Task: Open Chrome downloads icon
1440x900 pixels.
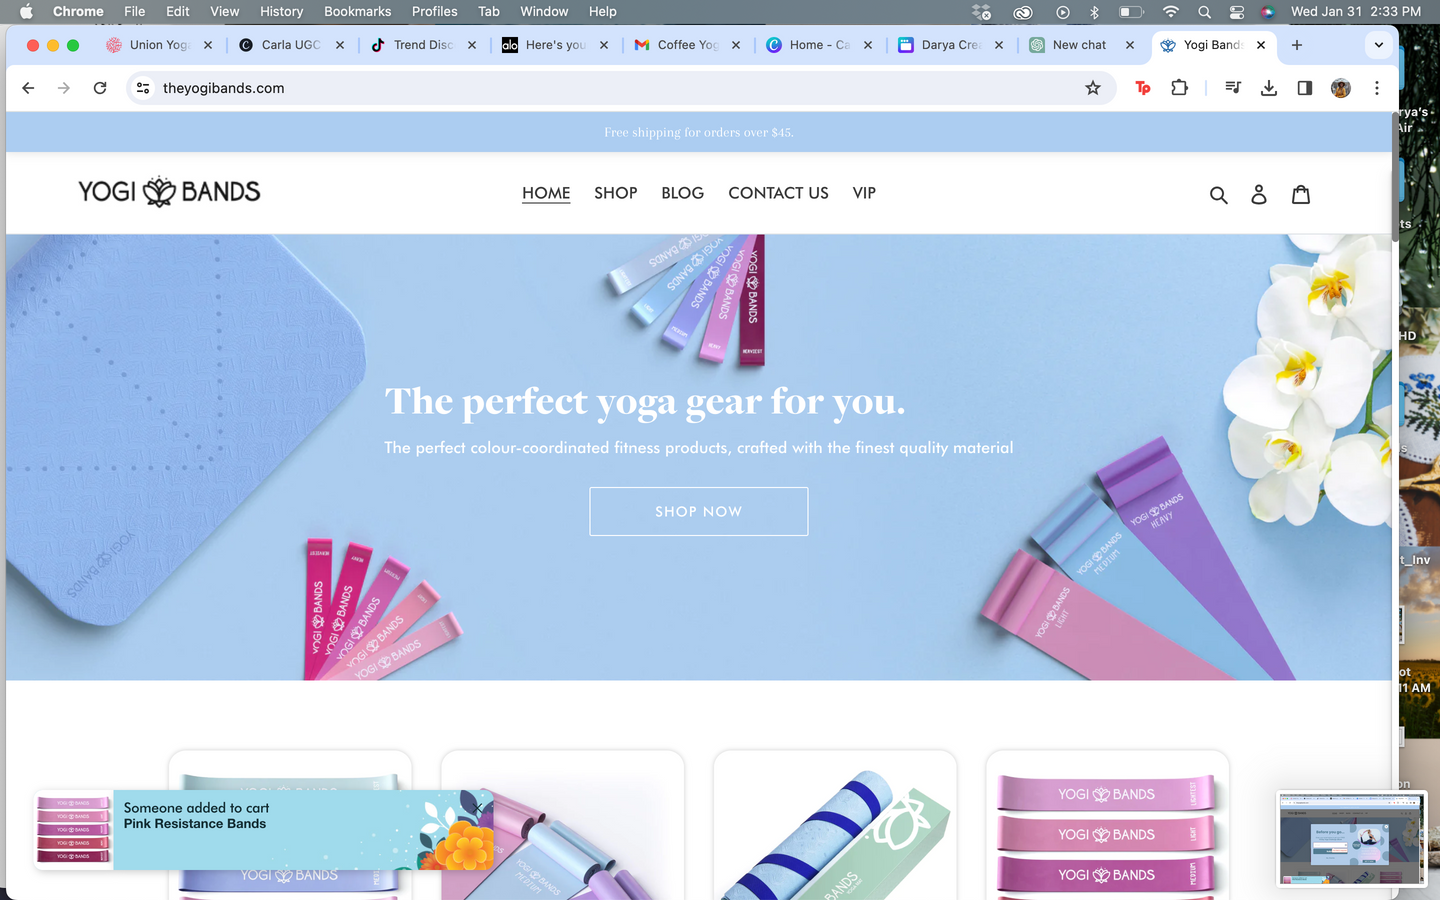Action: coord(1269,88)
